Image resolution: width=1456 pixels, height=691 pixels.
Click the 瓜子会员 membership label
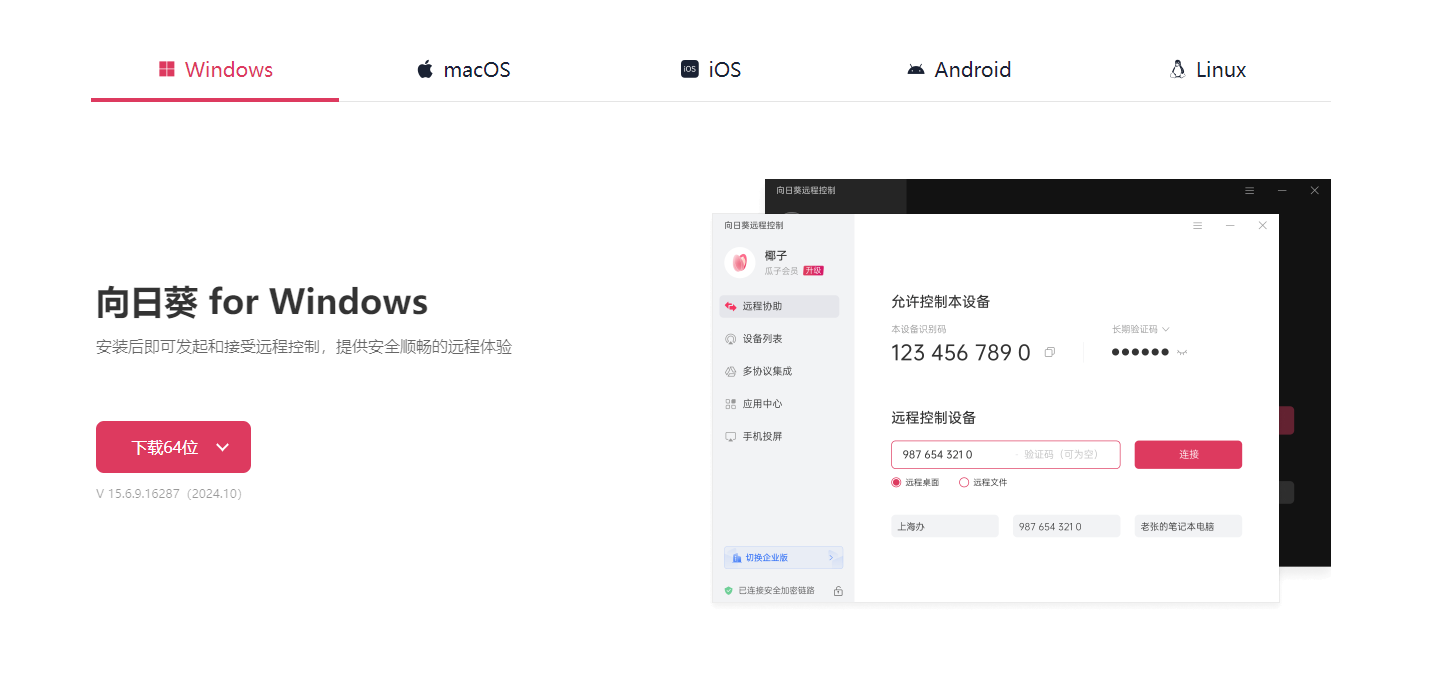(781, 271)
